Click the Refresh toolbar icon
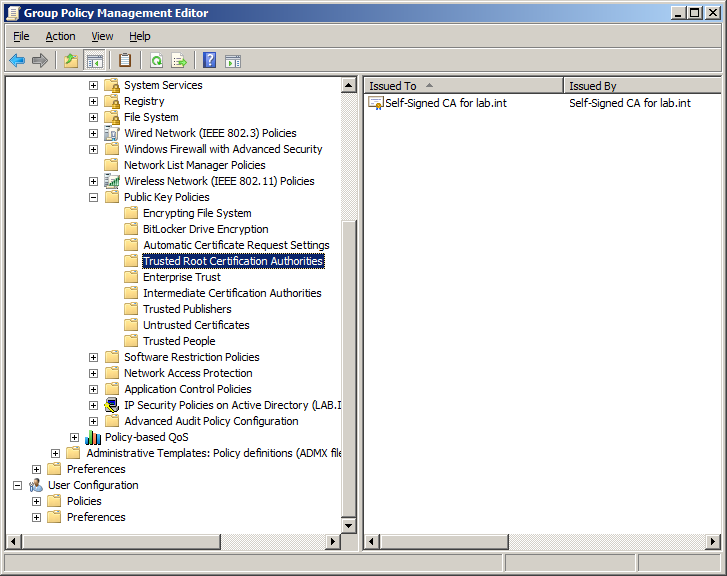The width and height of the screenshot is (727, 576). [157, 60]
